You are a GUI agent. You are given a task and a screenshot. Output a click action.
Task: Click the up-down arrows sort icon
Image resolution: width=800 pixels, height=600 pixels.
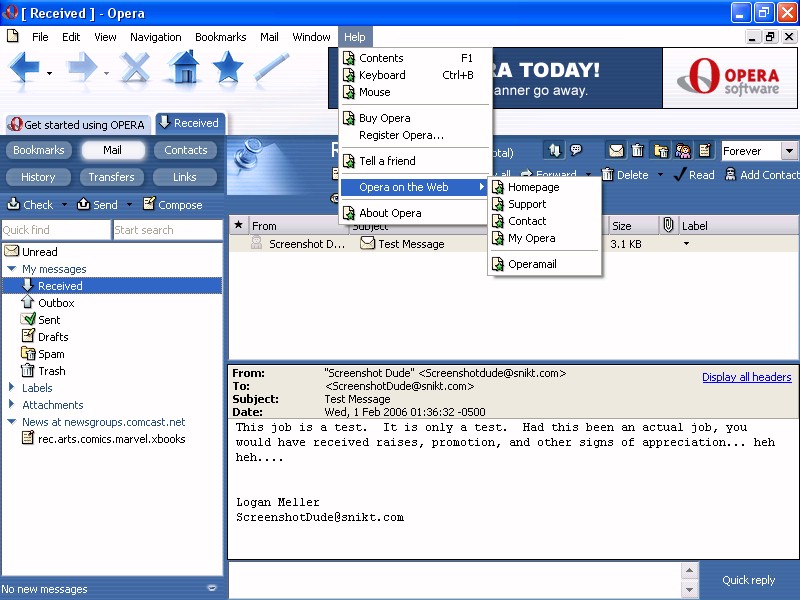(555, 150)
